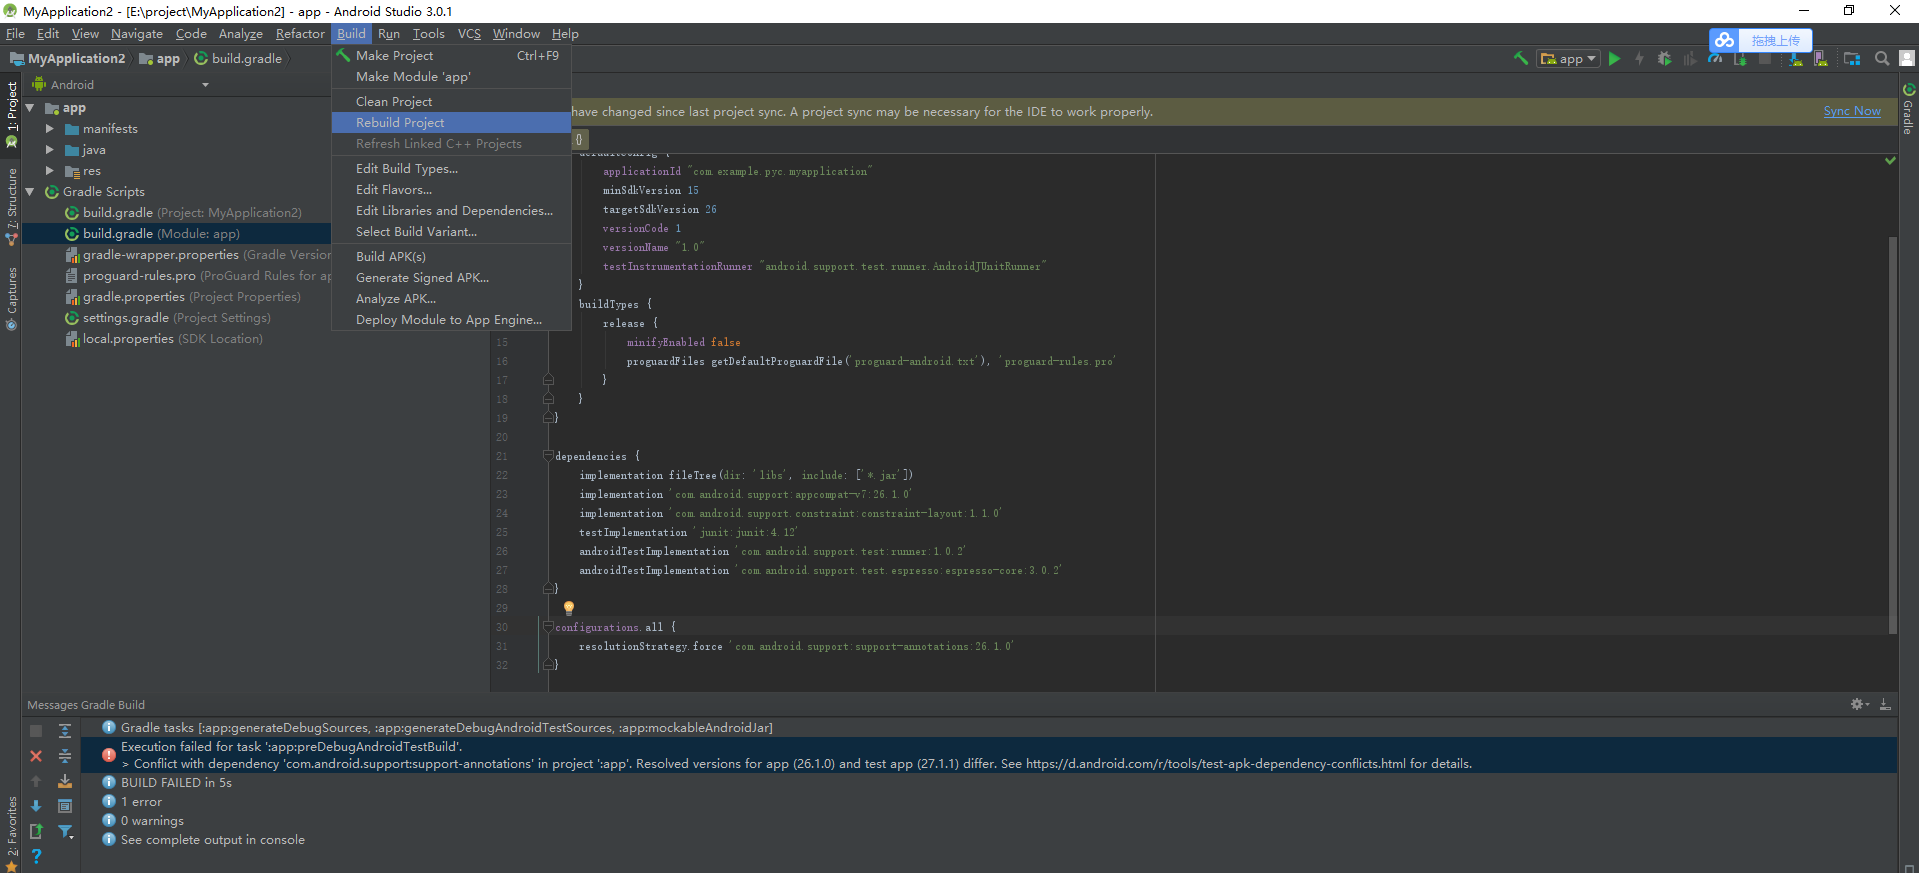Click the green Run app button

pyautogui.click(x=1615, y=59)
